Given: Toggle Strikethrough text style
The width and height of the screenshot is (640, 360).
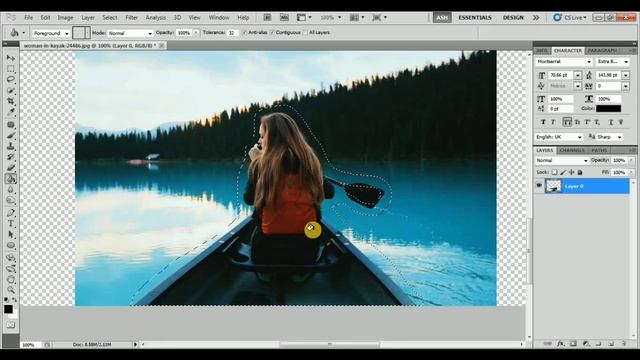Looking at the screenshot, I should click(620, 122).
